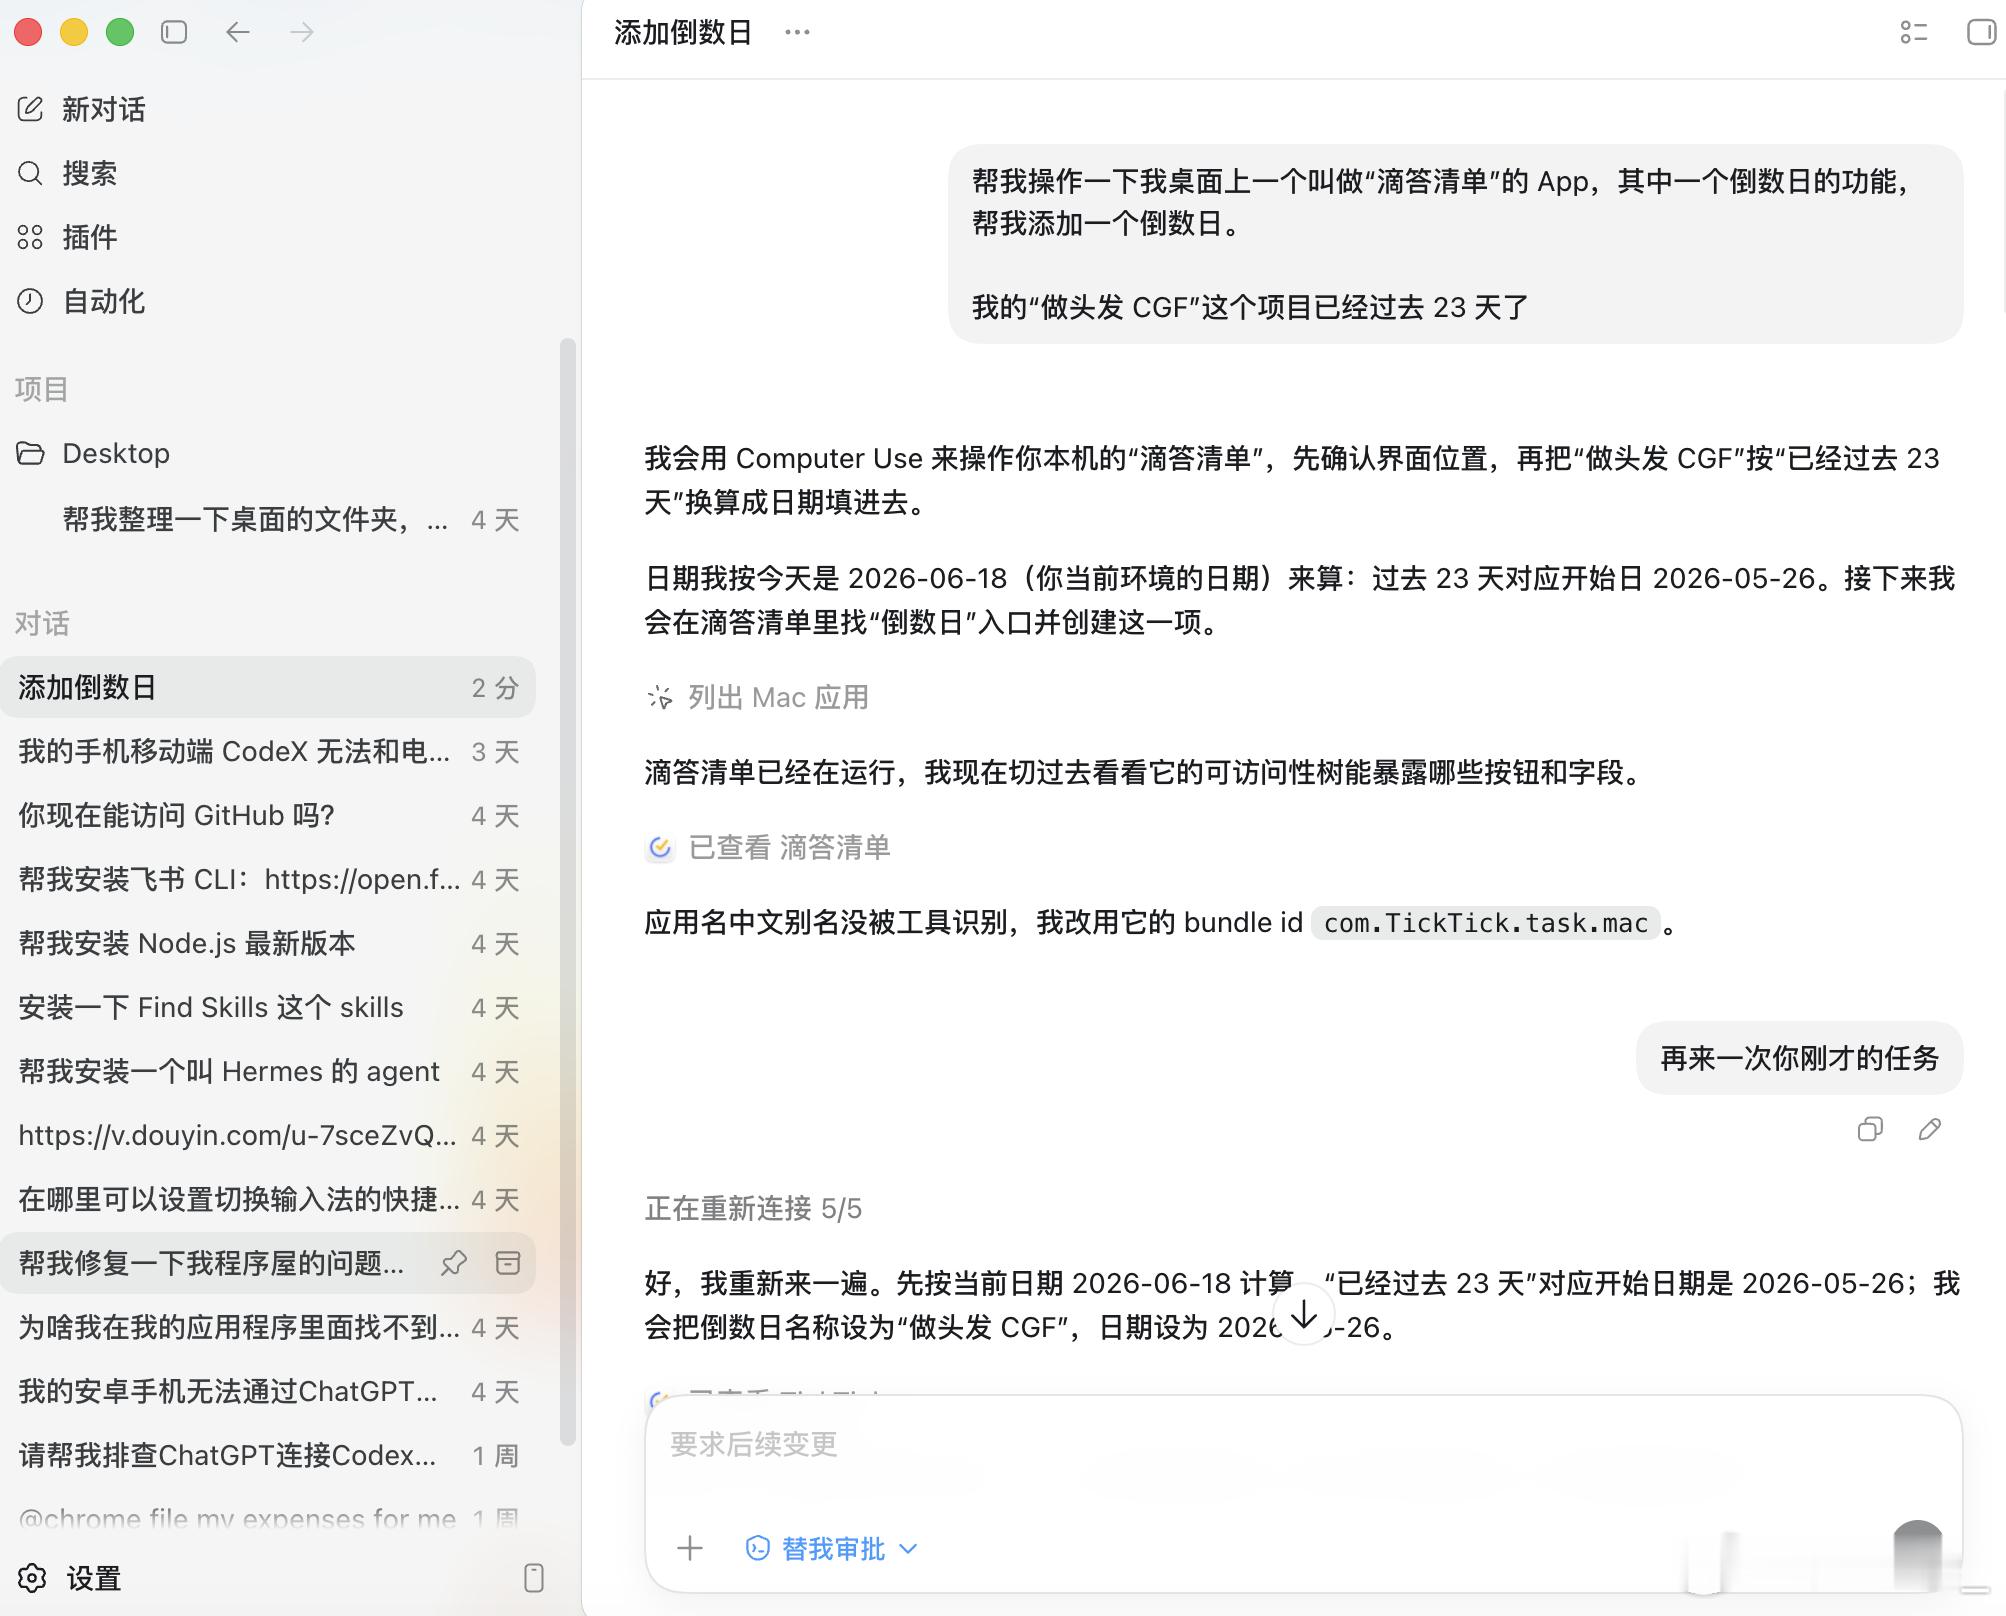Open 帮我安装 Node.js 最新版本 conversation
Image resolution: width=2006 pixels, height=1616 pixels.
point(268,943)
